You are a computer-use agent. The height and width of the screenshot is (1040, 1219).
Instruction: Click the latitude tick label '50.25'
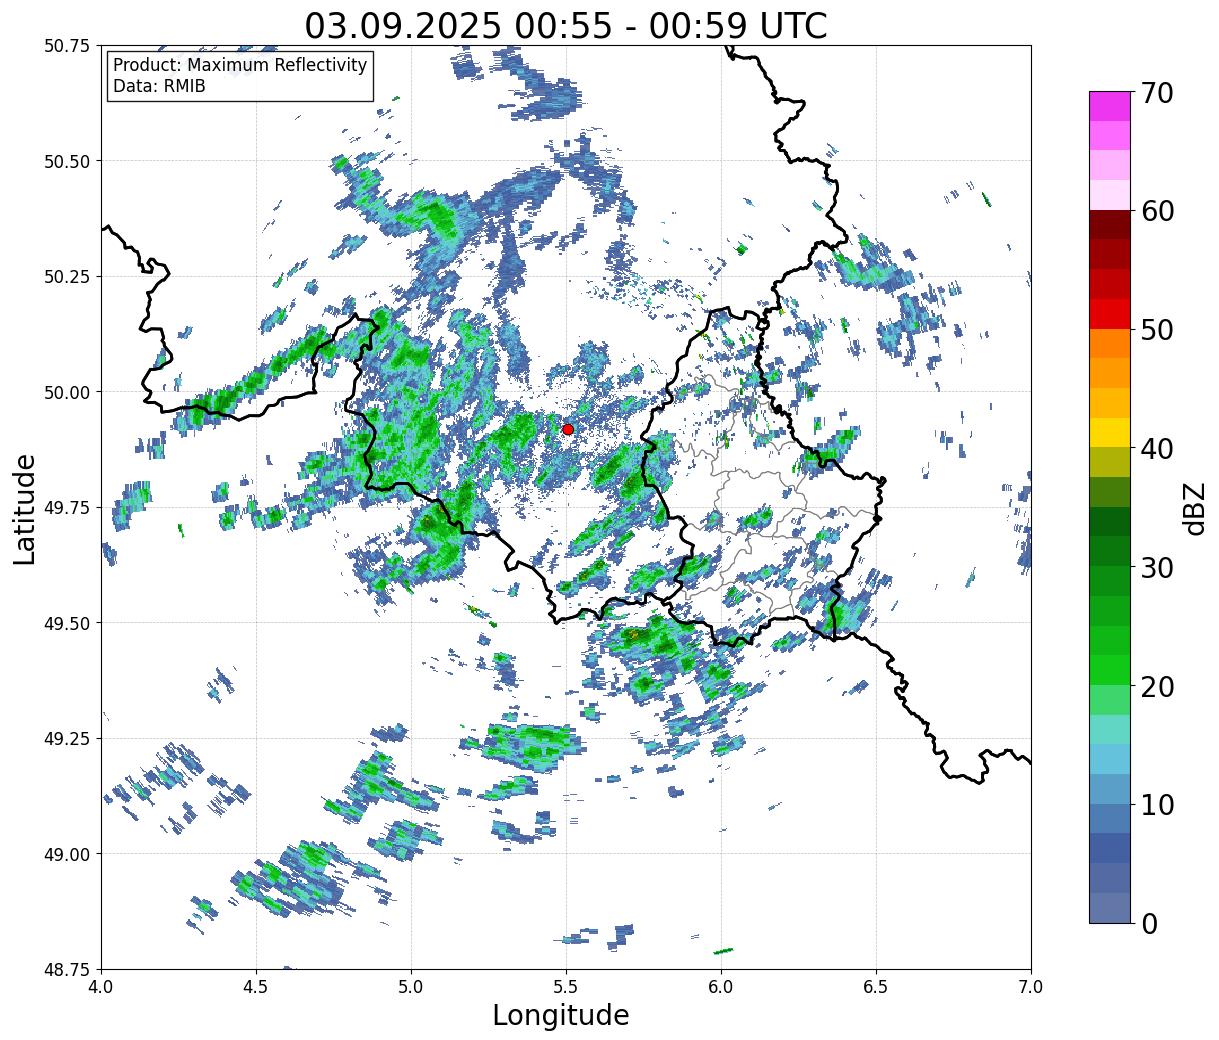pyautogui.click(x=67, y=277)
